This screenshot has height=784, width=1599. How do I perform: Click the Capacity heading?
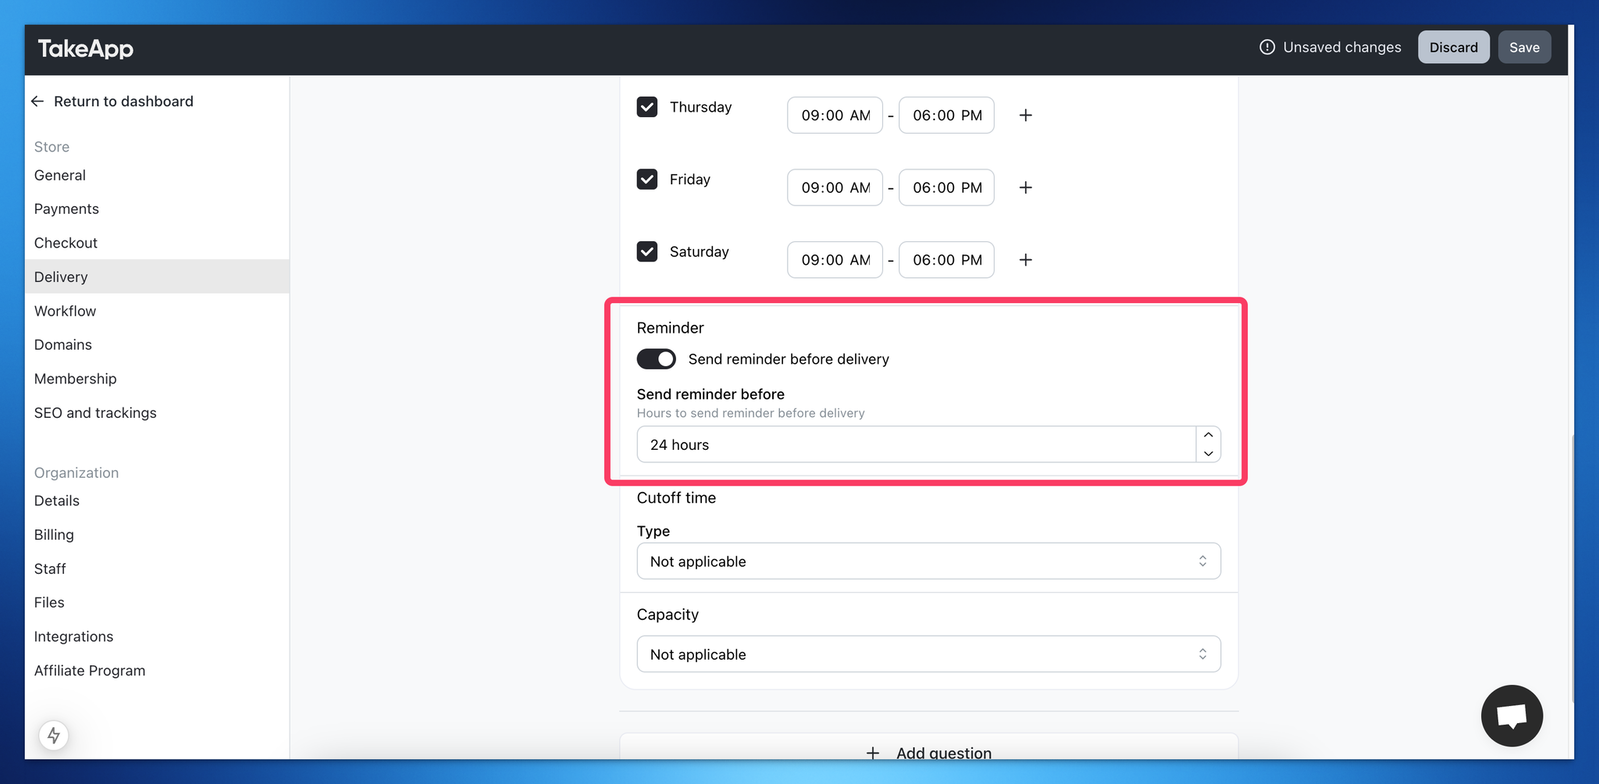pyautogui.click(x=667, y=615)
